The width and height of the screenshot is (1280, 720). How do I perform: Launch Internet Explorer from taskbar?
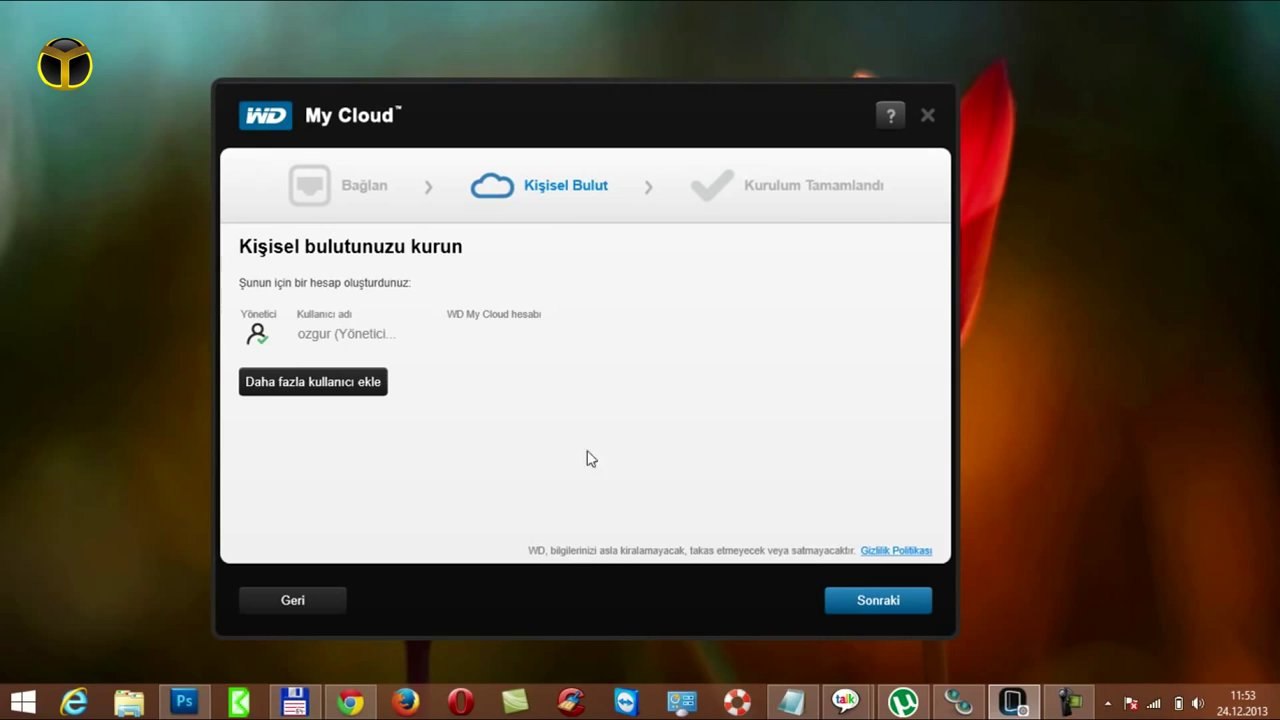[x=74, y=702]
